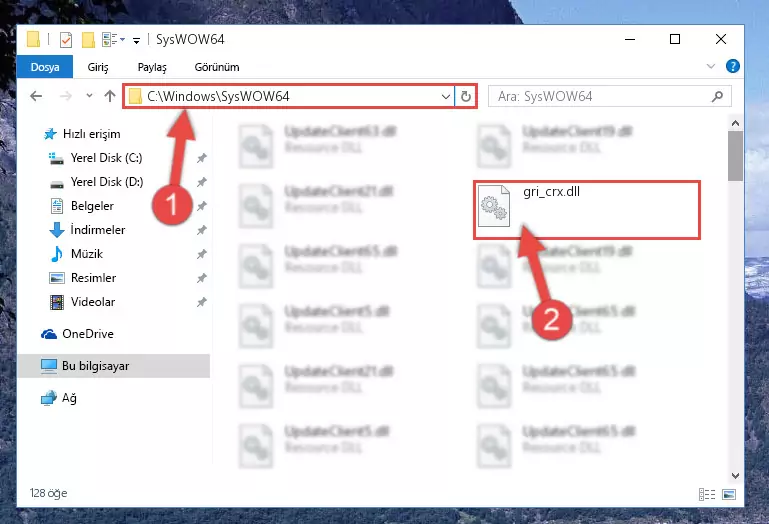The image size is (769, 524).
Task: Click the Ağ network icon
Action: point(49,398)
